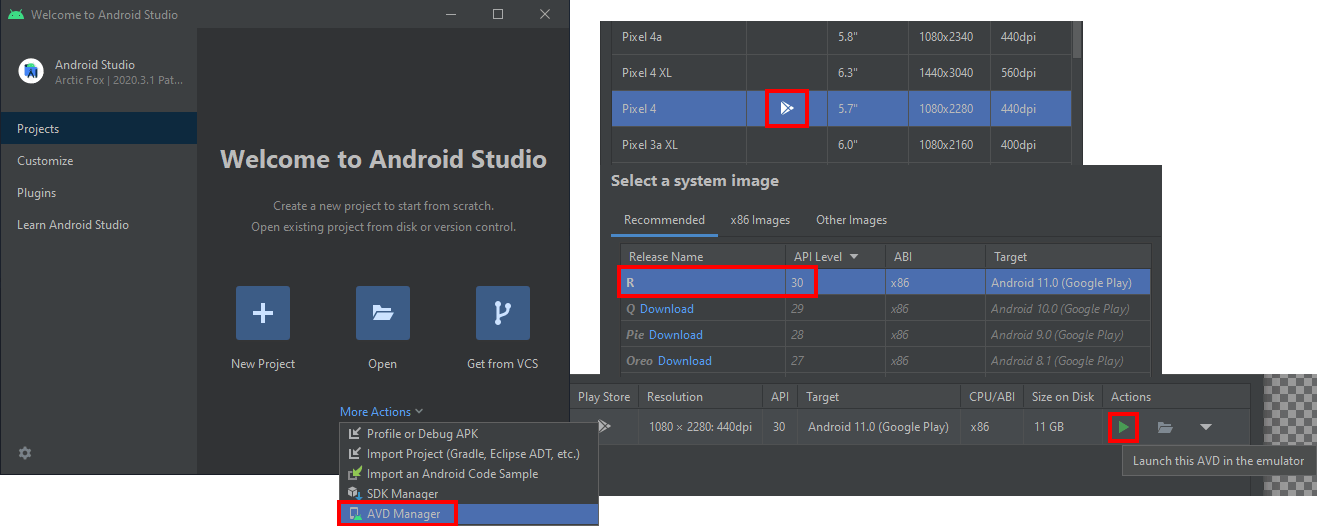Click the Profile or Debug APK icon
This screenshot has height=527, width=1317.
354,434
